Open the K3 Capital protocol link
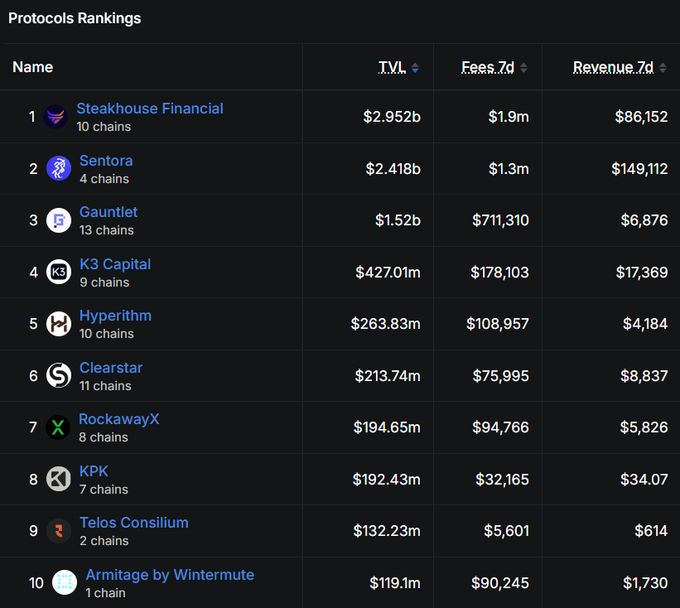This screenshot has width=680, height=608. pos(115,264)
